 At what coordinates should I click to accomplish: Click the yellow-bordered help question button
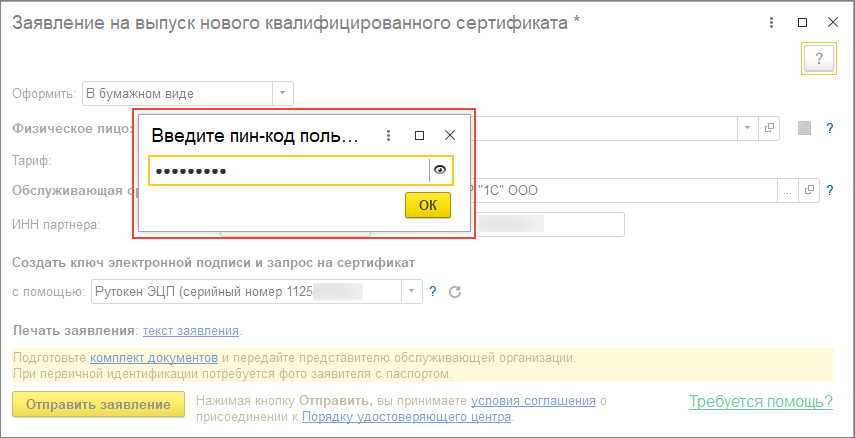coord(819,57)
